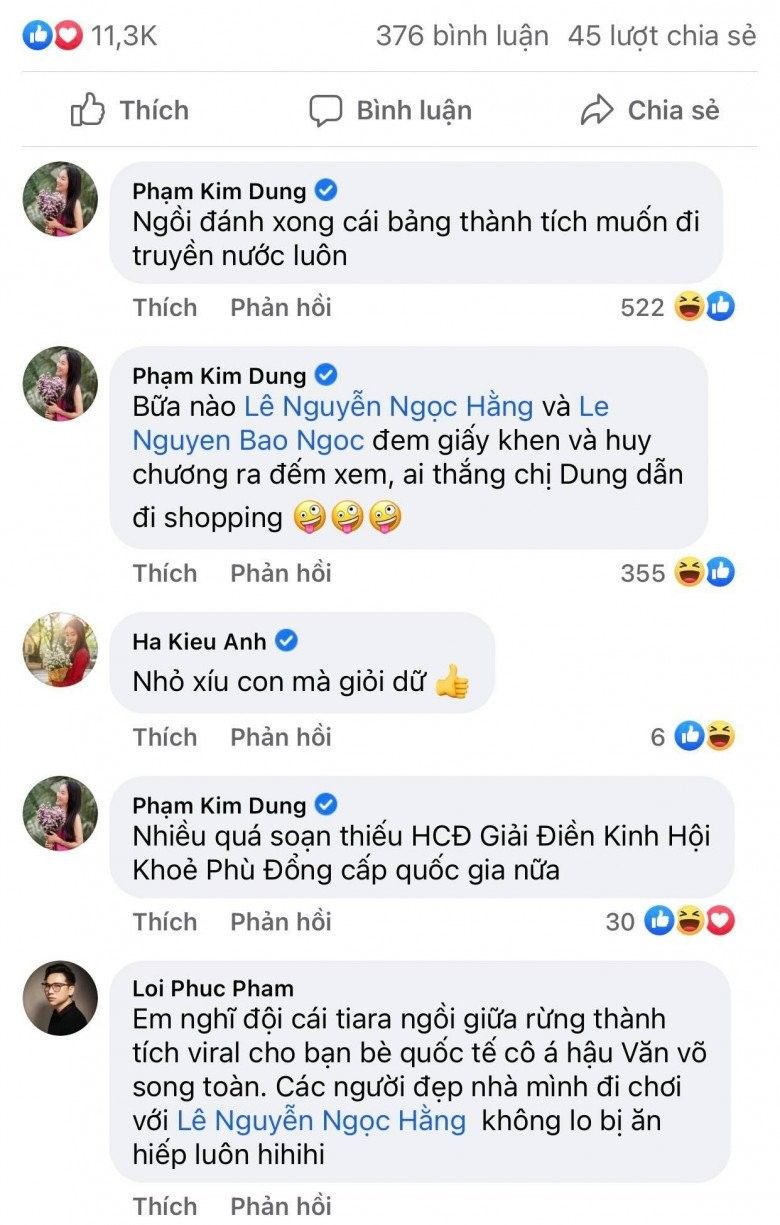Tap the Chia sẻ share arrow icon
Screen dimensions: 780x1225
click(x=596, y=110)
